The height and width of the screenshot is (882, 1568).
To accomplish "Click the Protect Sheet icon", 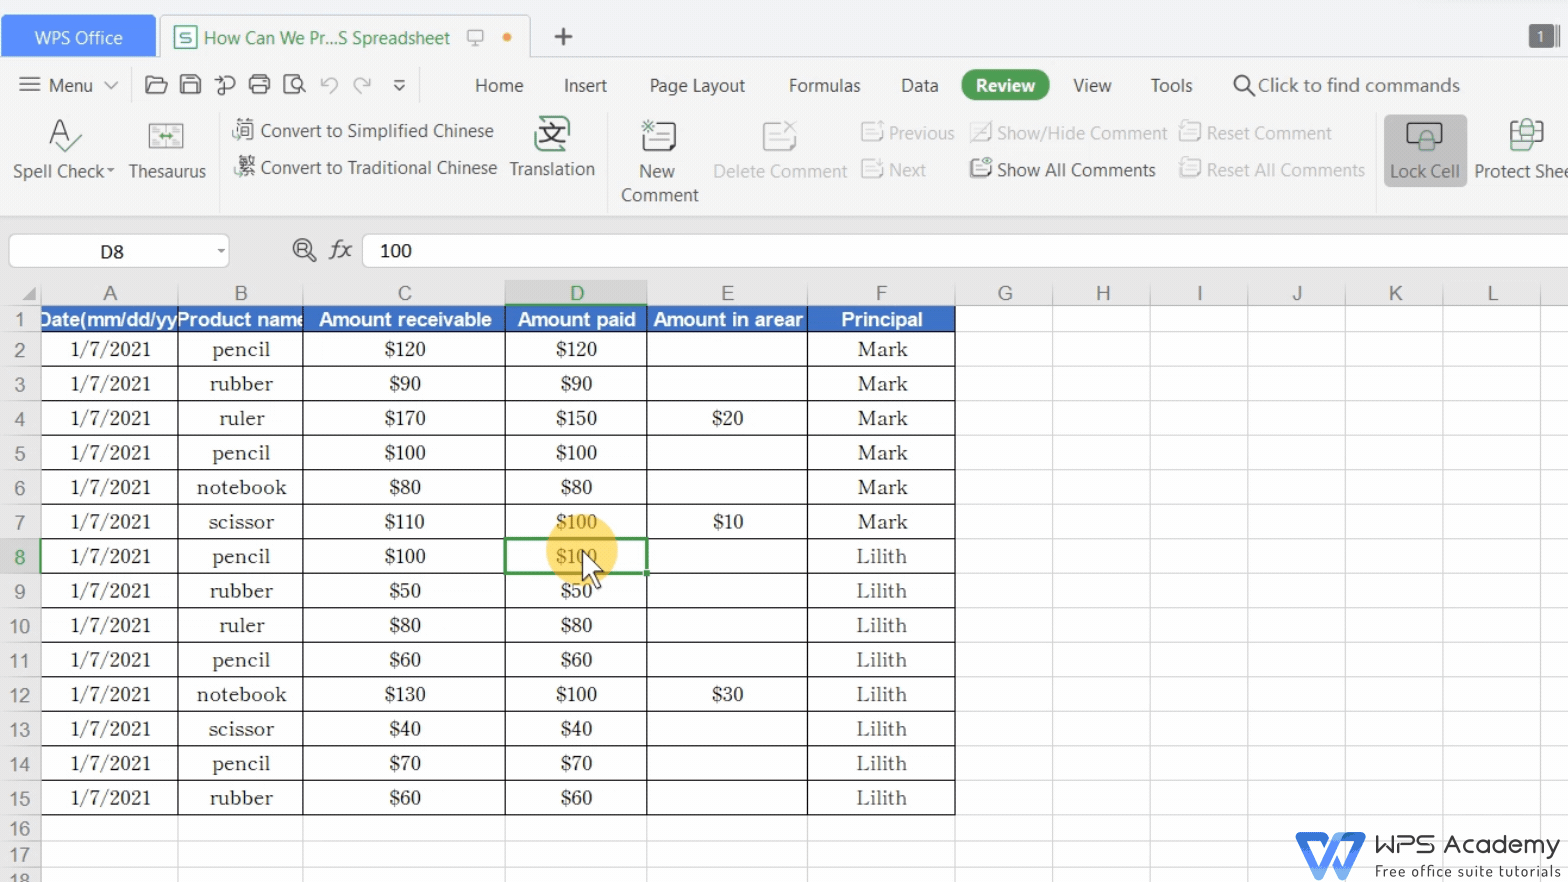I will (x=1526, y=135).
